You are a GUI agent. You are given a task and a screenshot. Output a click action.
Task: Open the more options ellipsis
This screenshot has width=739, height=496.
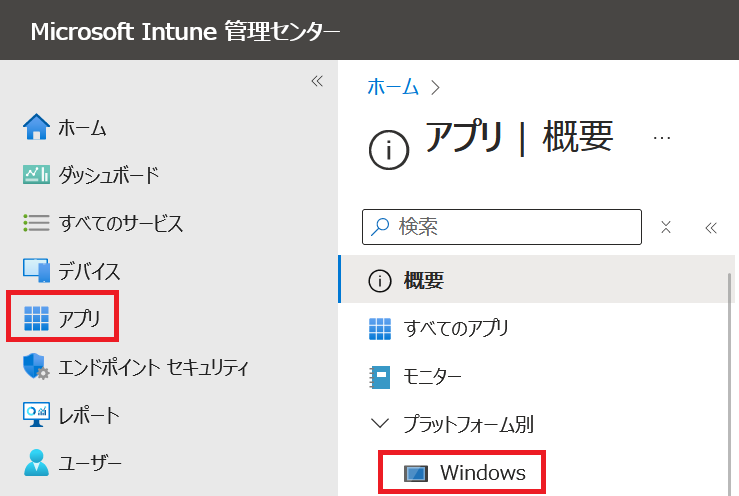click(x=662, y=138)
